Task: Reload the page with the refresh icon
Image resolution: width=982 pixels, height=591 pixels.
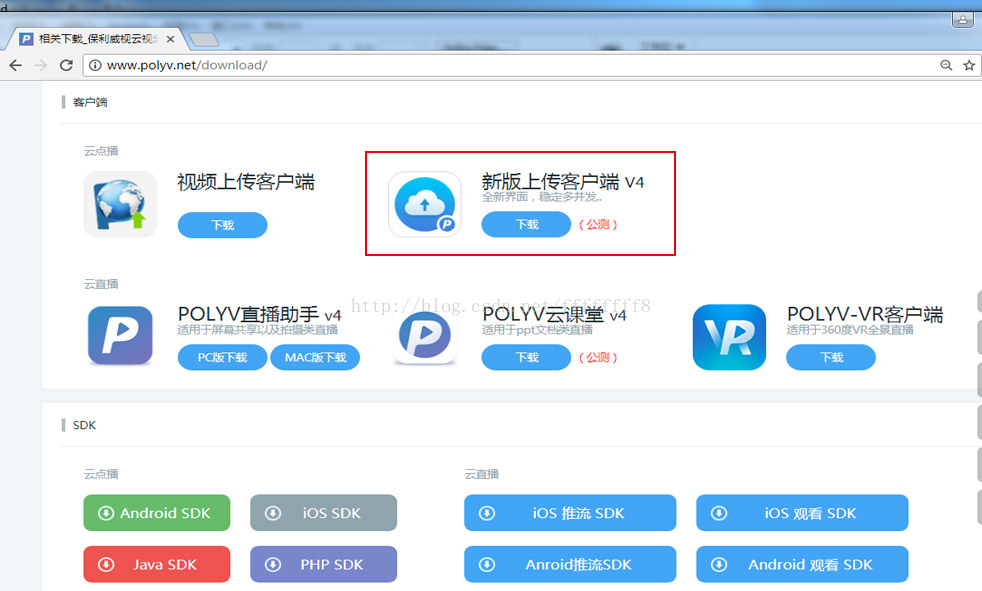Action: tap(66, 65)
